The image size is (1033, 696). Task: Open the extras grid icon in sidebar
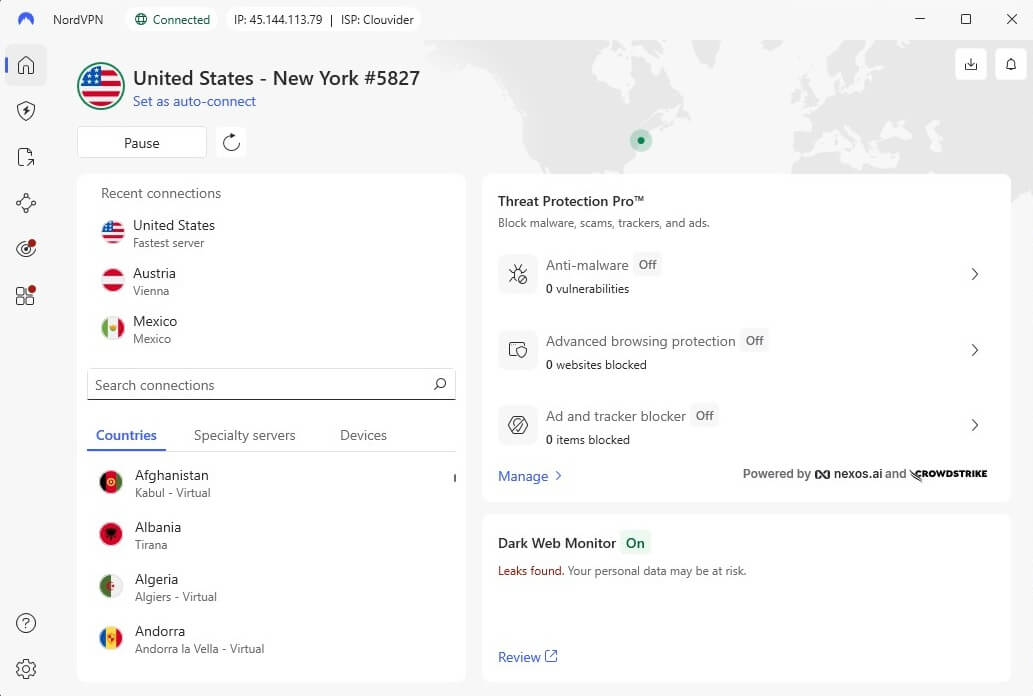(x=25, y=295)
